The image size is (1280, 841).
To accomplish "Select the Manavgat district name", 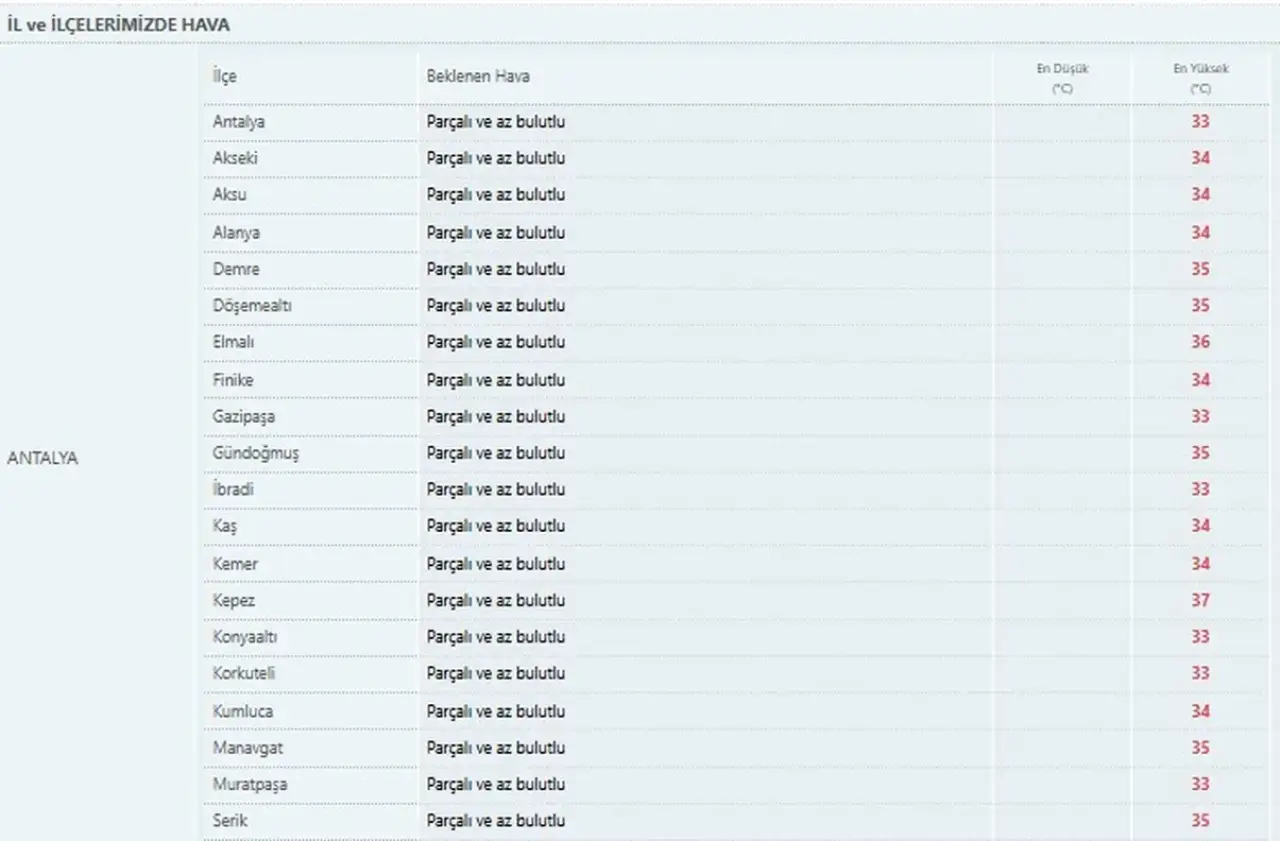I will 241,748.
